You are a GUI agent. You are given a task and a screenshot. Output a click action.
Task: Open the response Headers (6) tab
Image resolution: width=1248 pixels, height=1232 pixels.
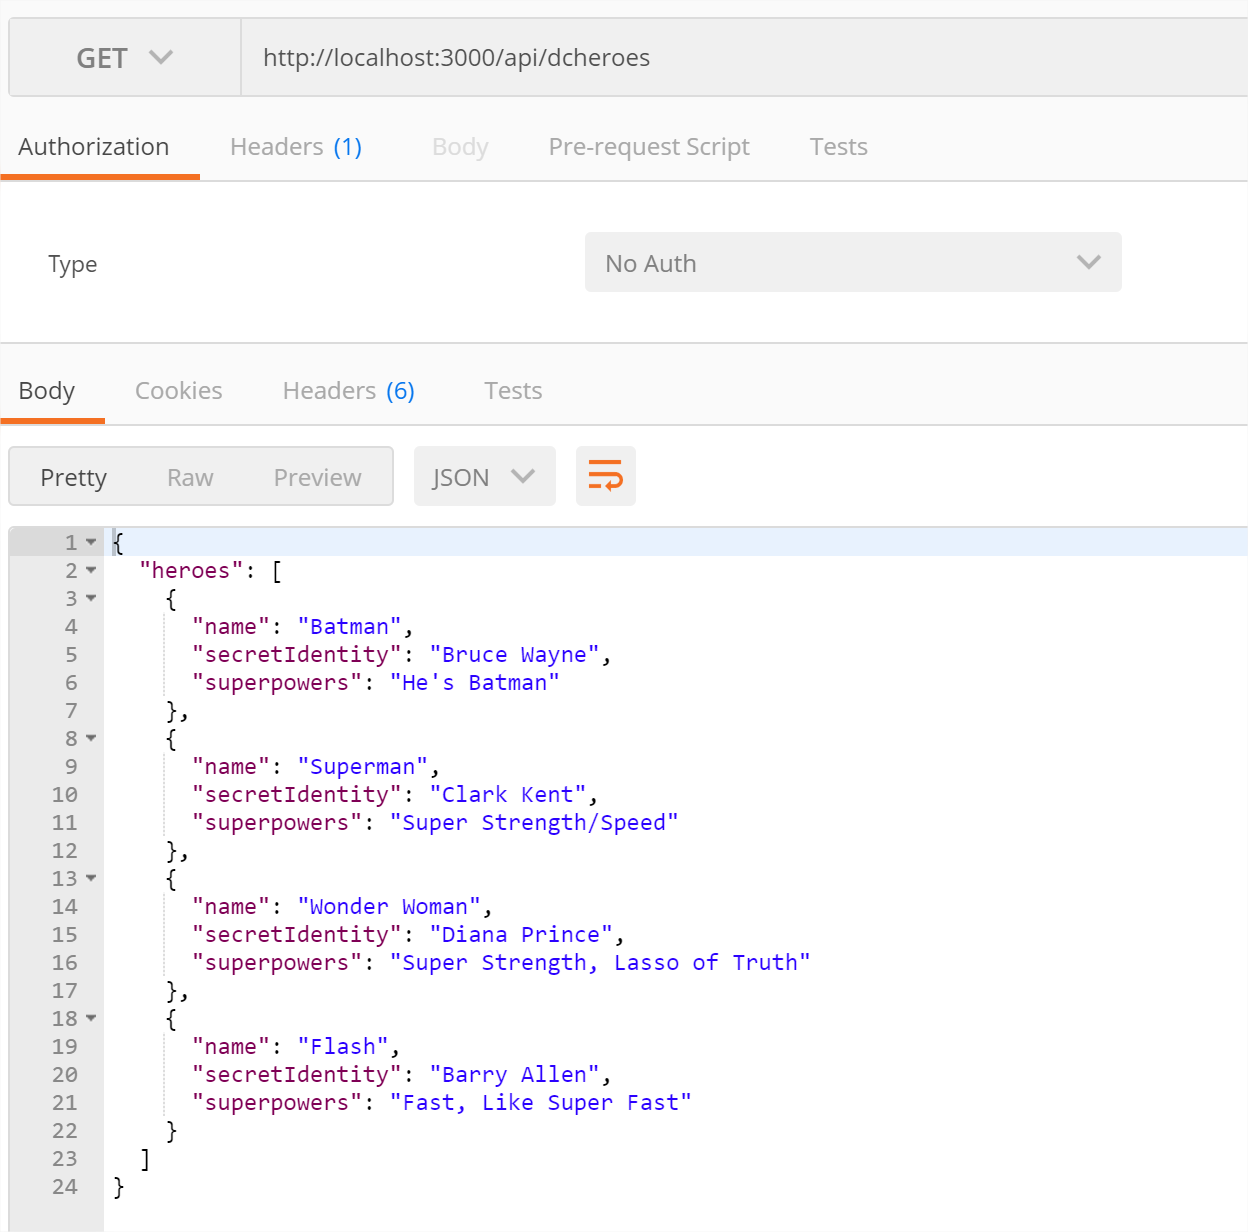pos(349,391)
